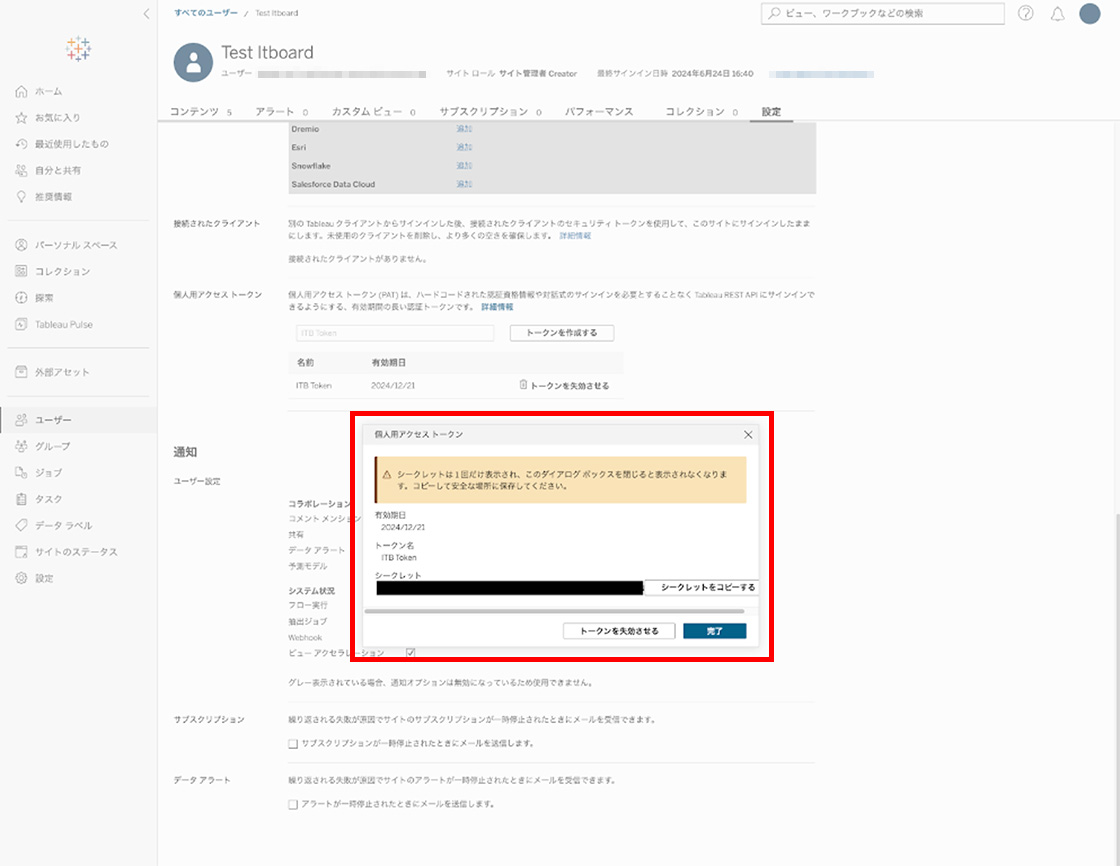
Task: Switch to the Subscriptions (サブスクリプション) tab
Action: click(x=484, y=112)
